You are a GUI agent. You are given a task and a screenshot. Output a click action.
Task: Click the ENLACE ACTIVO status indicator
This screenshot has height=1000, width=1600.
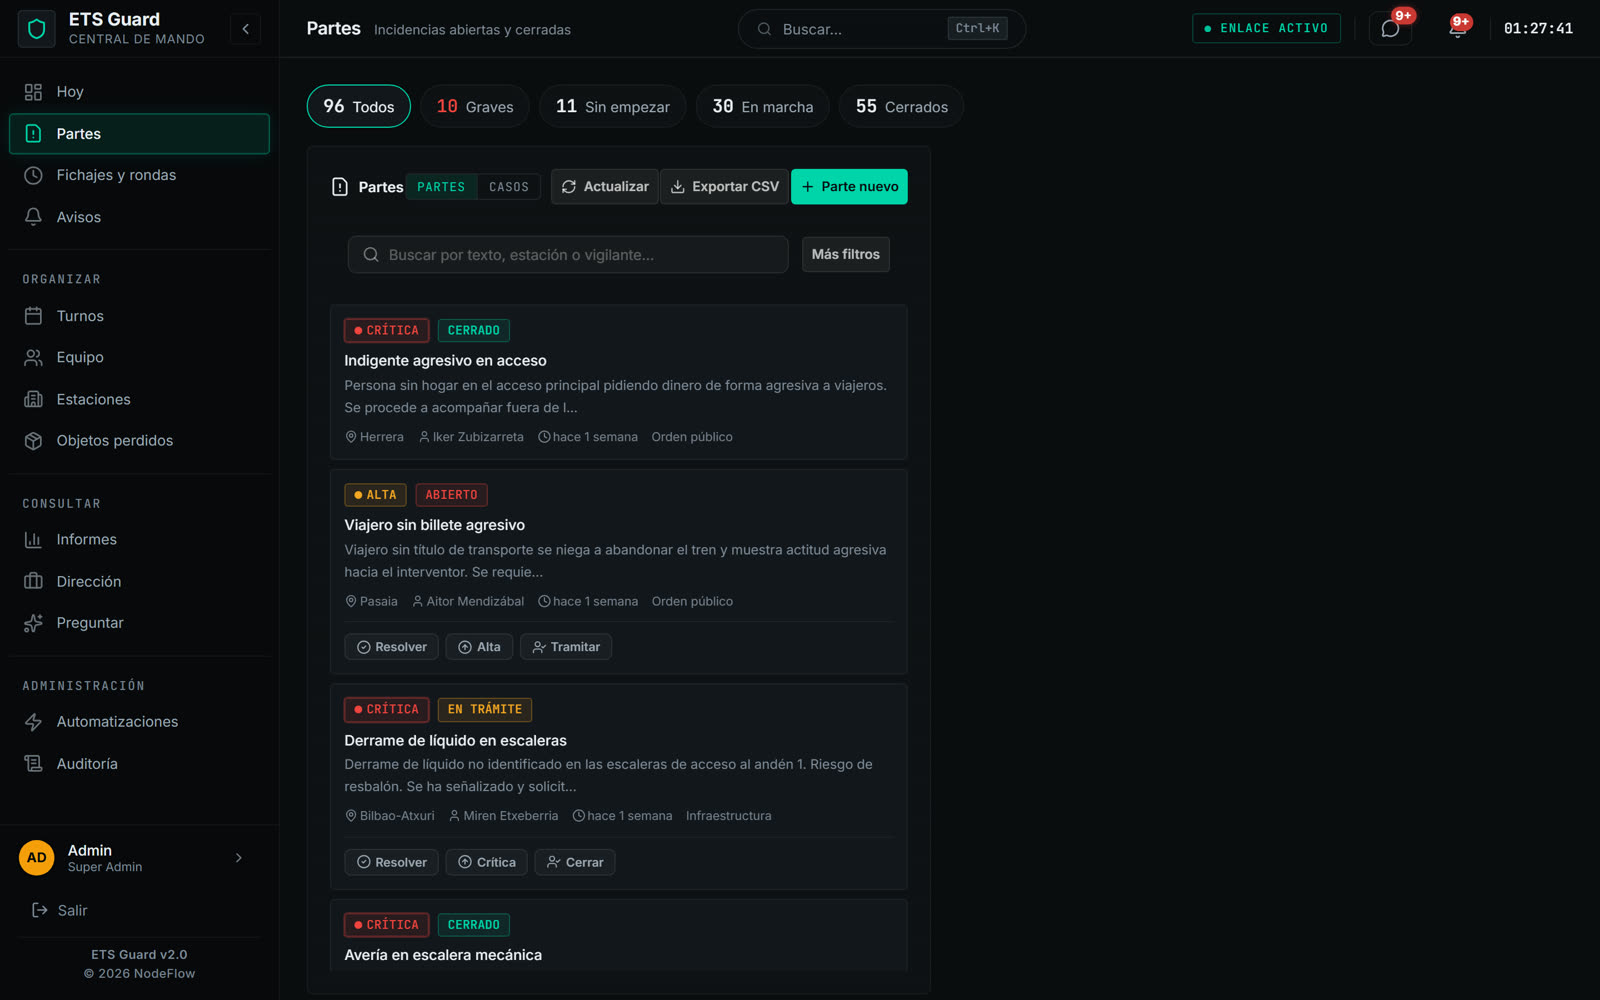1266,28
